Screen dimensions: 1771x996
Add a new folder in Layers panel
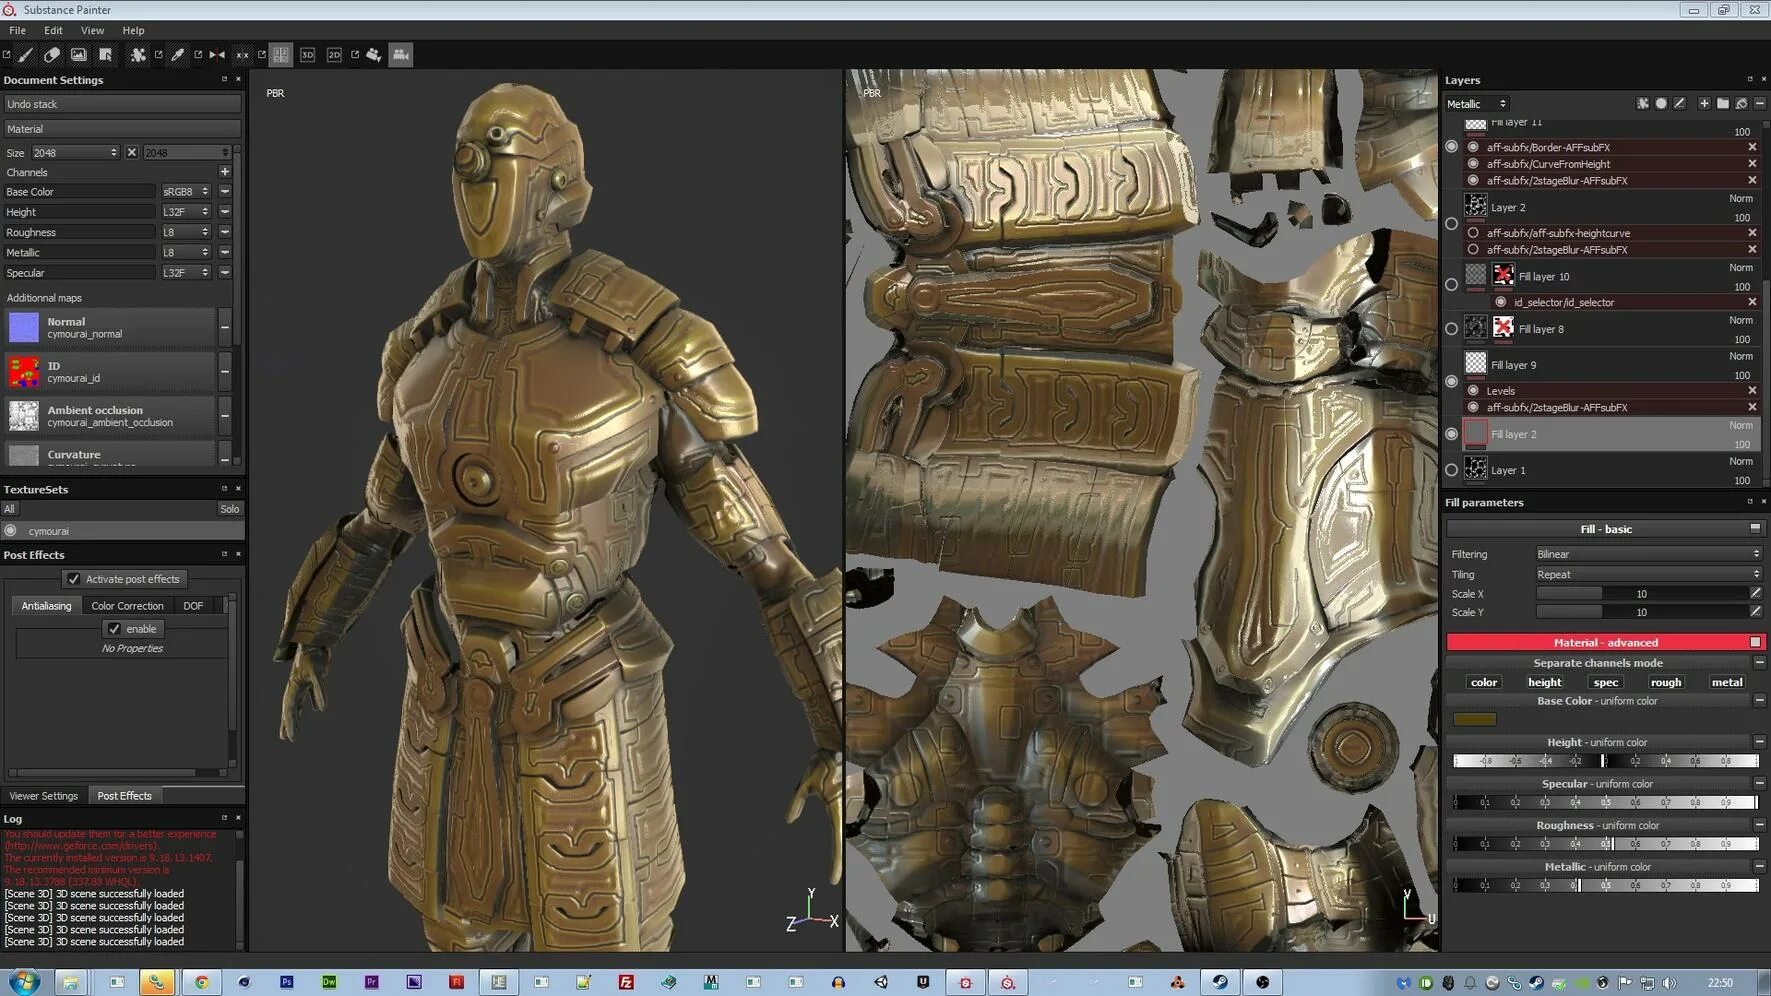click(x=1723, y=104)
